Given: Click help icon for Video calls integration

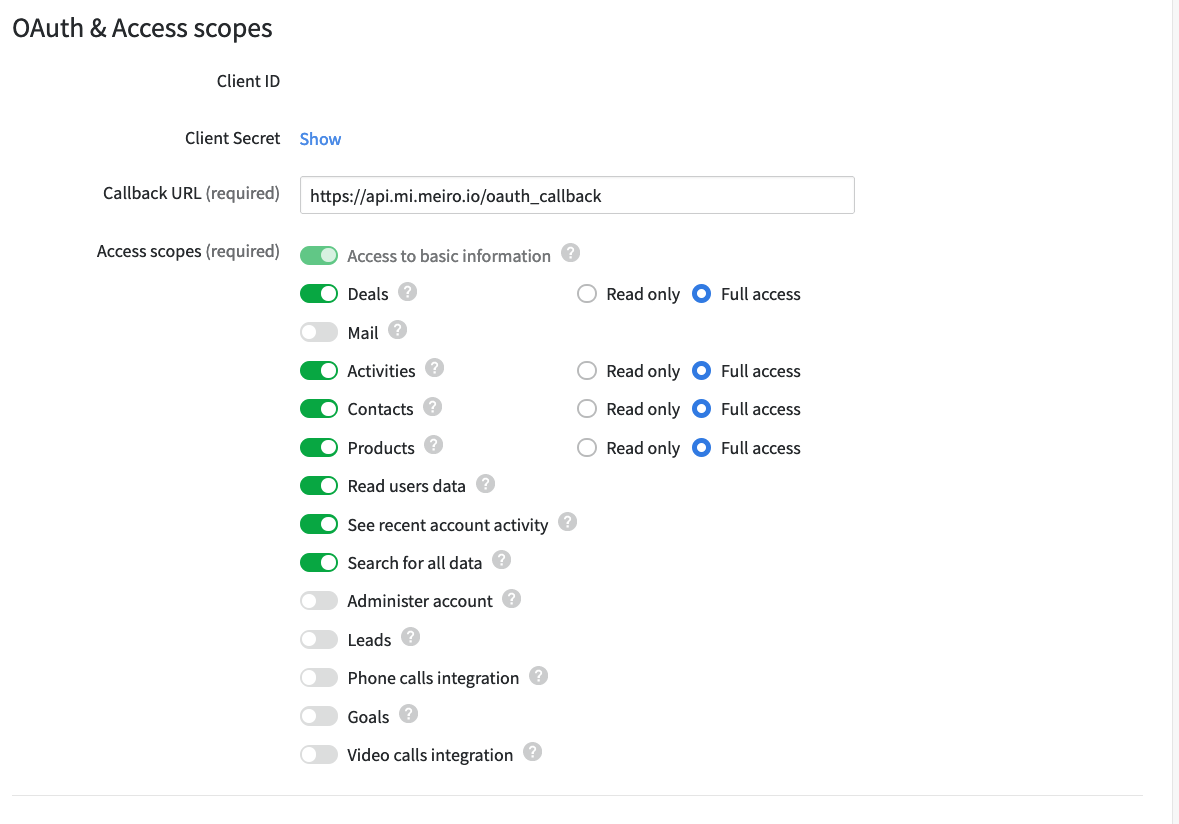Looking at the screenshot, I should click(x=532, y=753).
